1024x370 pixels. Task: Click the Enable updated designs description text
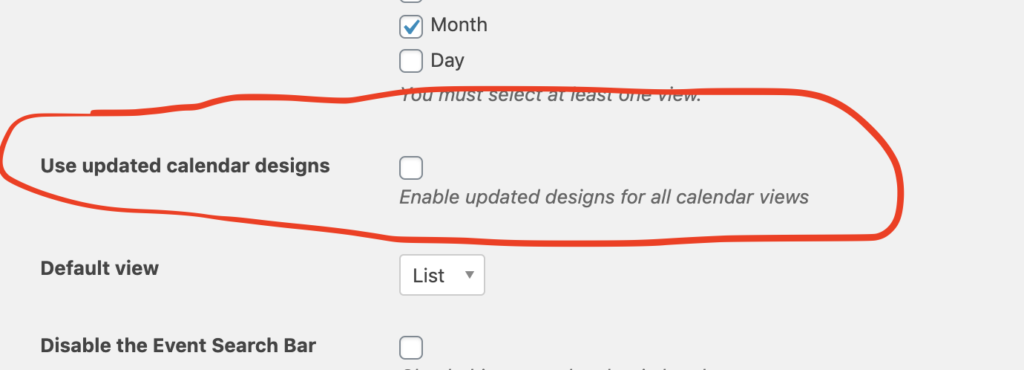(x=604, y=196)
